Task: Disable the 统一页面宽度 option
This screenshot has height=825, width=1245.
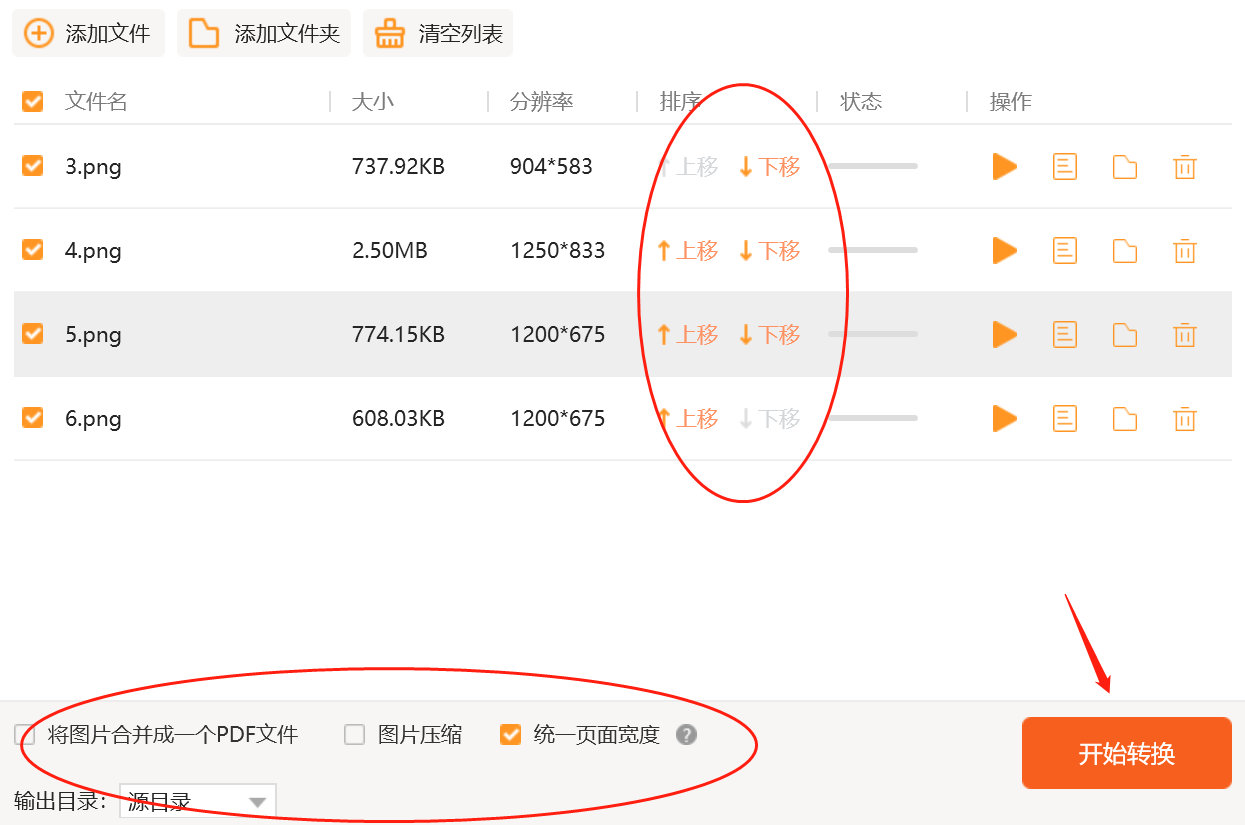Action: click(x=511, y=734)
